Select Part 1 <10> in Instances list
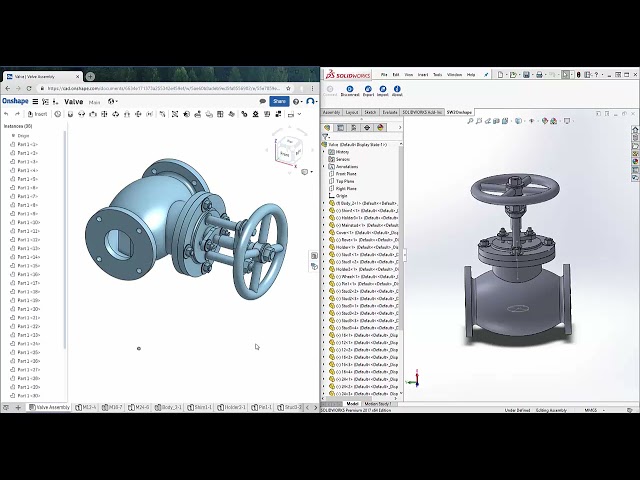The width and height of the screenshot is (640, 480). point(29,222)
